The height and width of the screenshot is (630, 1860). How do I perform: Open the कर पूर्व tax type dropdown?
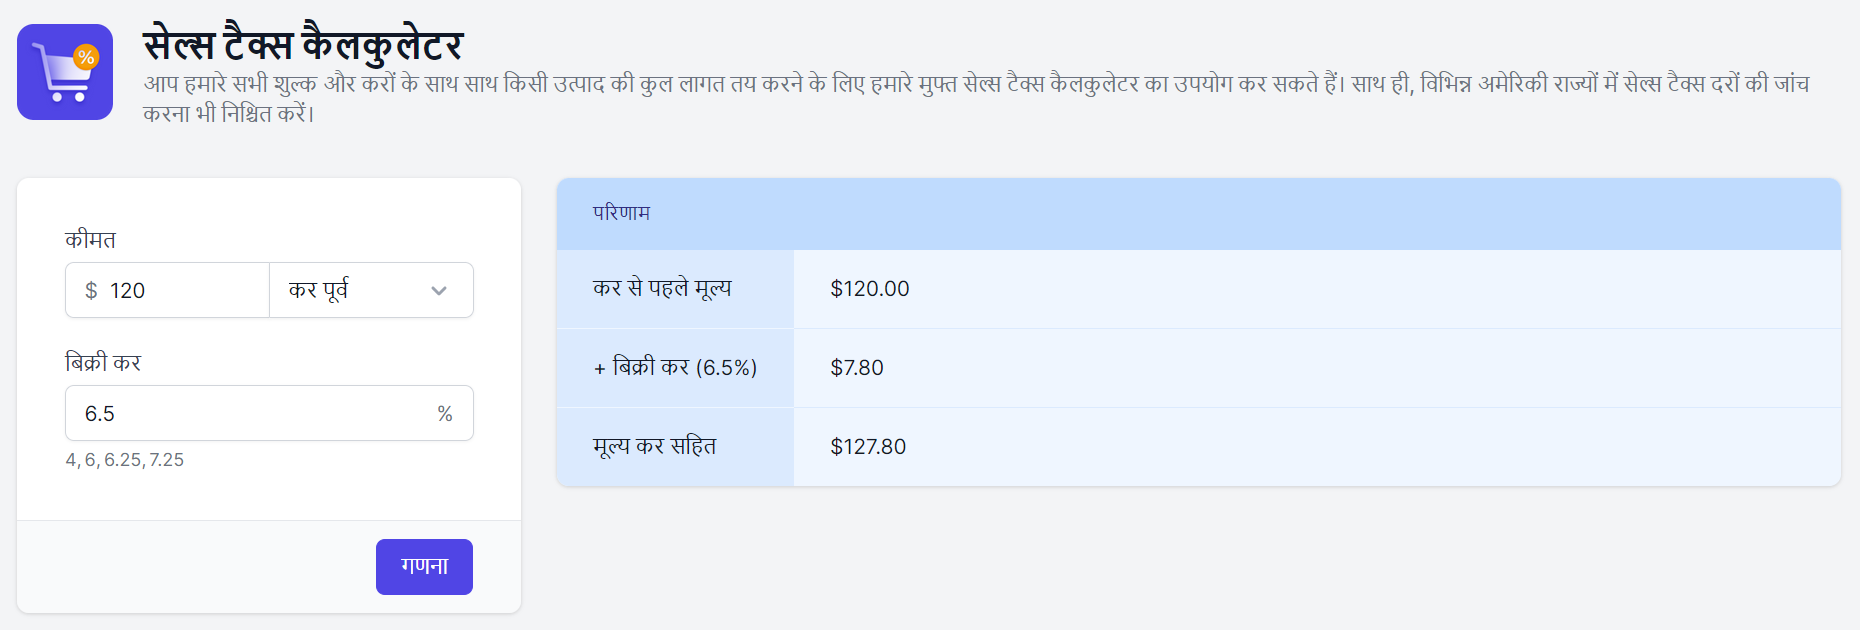tap(370, 291)
